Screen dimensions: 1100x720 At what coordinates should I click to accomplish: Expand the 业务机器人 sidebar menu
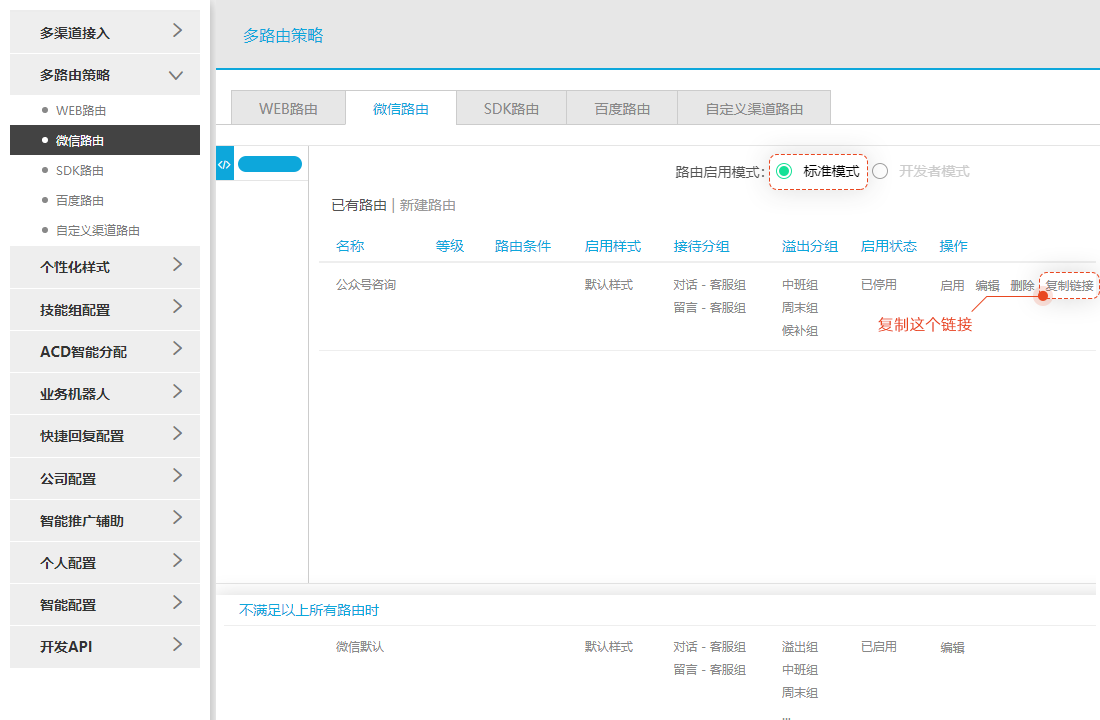105,394
